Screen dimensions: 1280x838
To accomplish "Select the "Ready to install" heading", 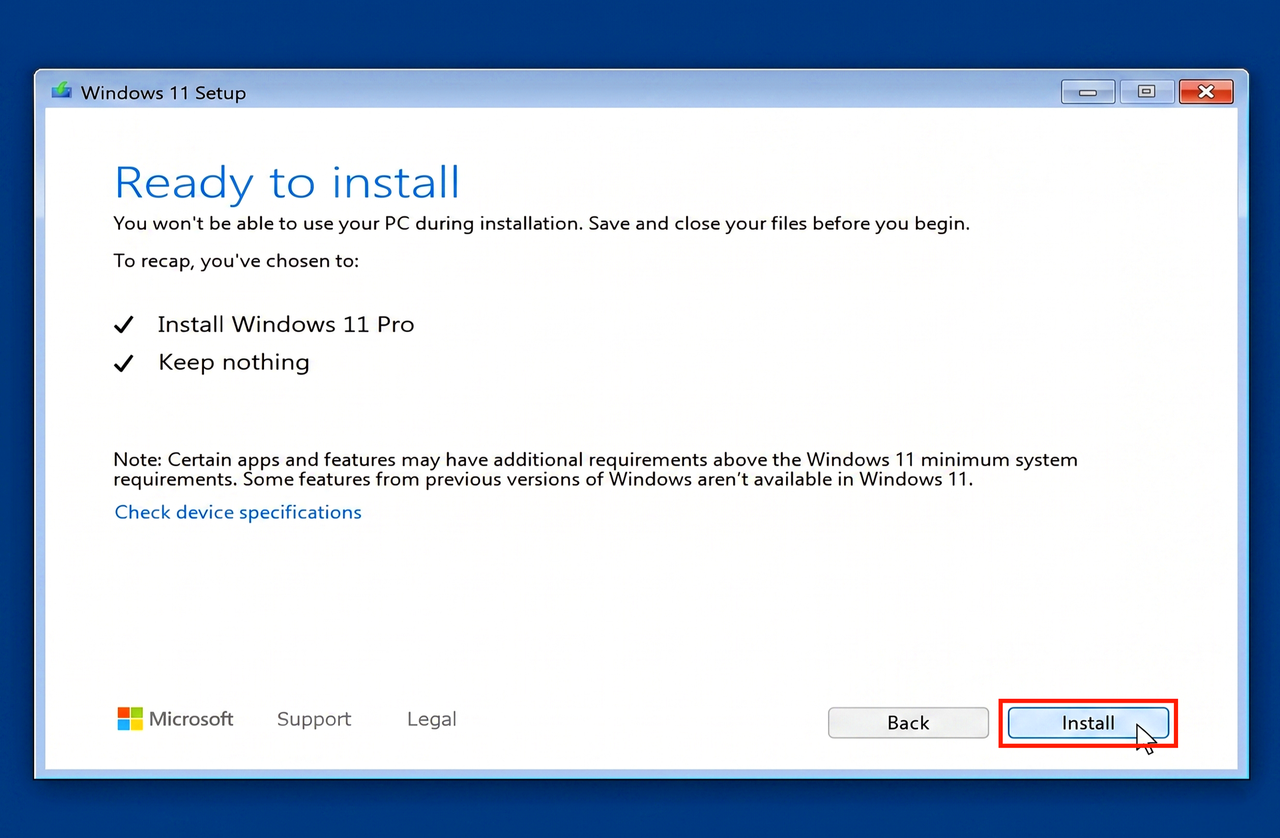I will click(287, 183).
